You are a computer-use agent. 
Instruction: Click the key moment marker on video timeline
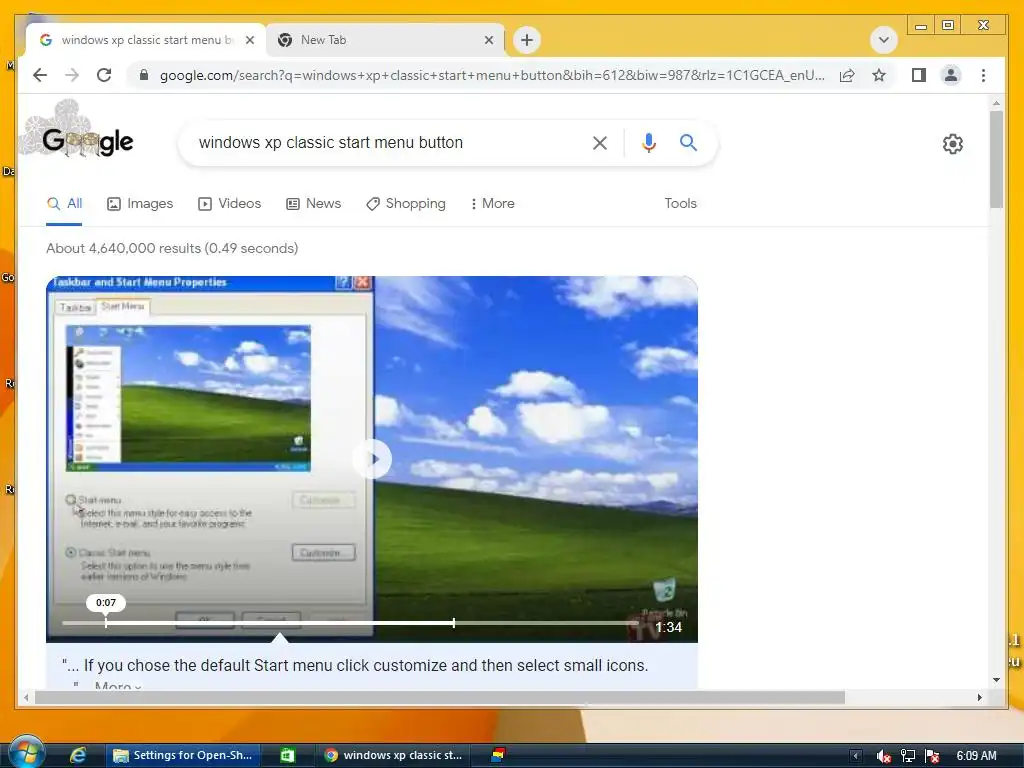(454, 622)
